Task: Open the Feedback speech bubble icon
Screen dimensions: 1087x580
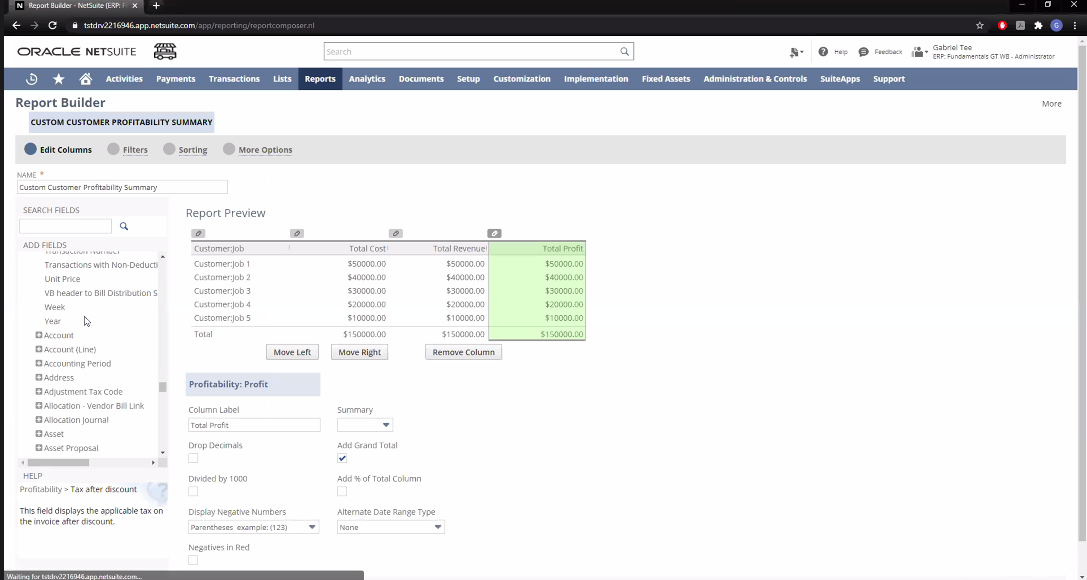Action: [862, 51]
